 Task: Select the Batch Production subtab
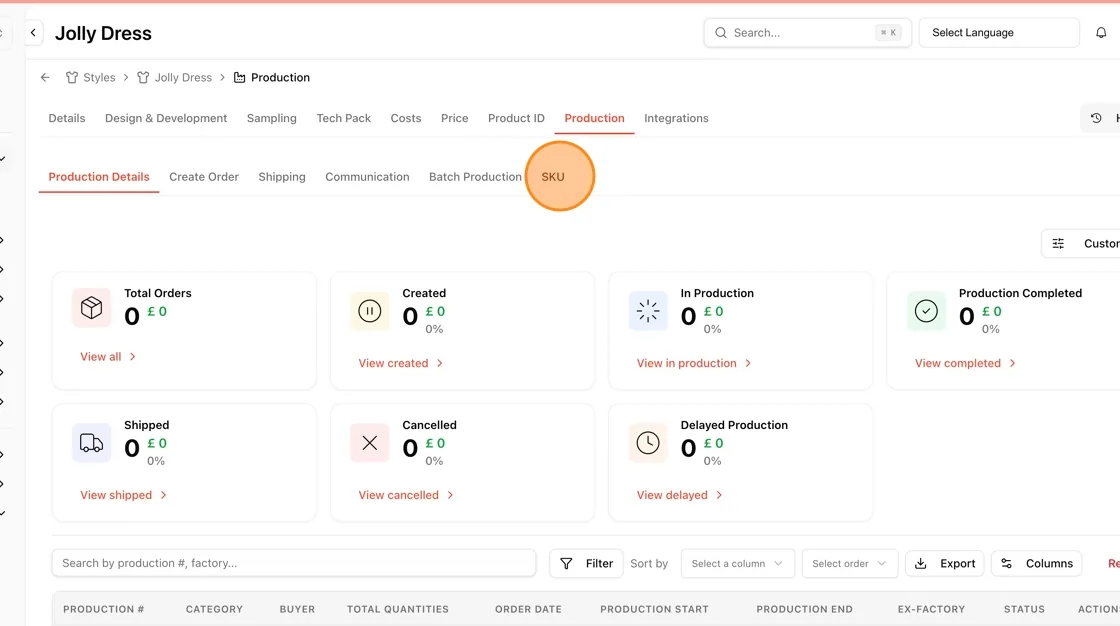coord(475,177)
